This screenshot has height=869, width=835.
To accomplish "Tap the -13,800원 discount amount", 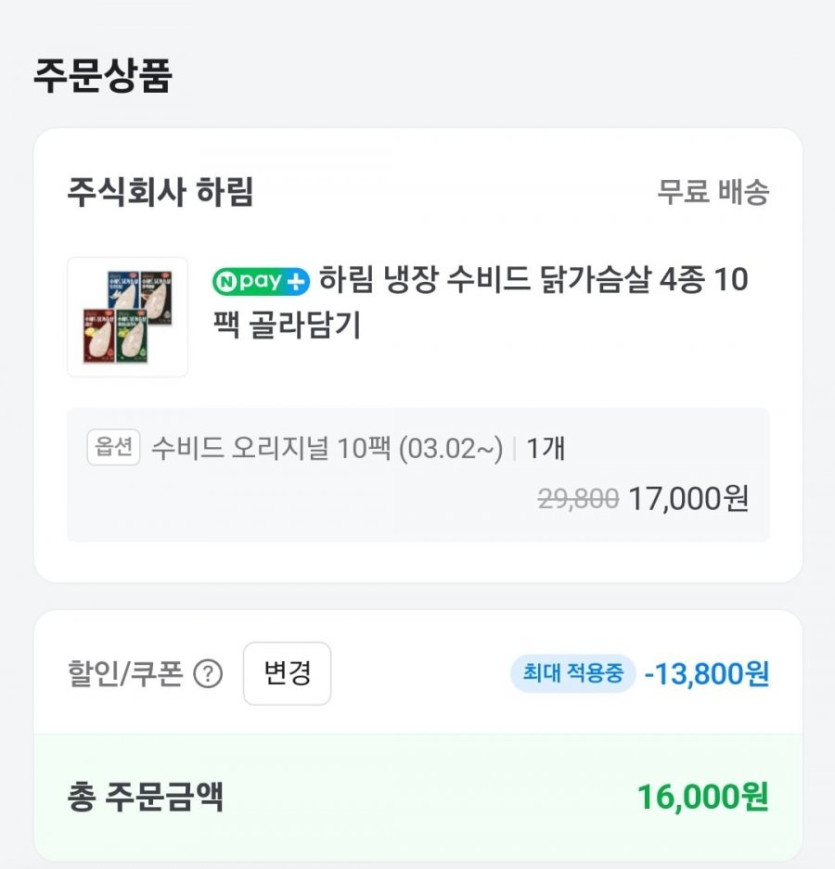I will [706, 674].
